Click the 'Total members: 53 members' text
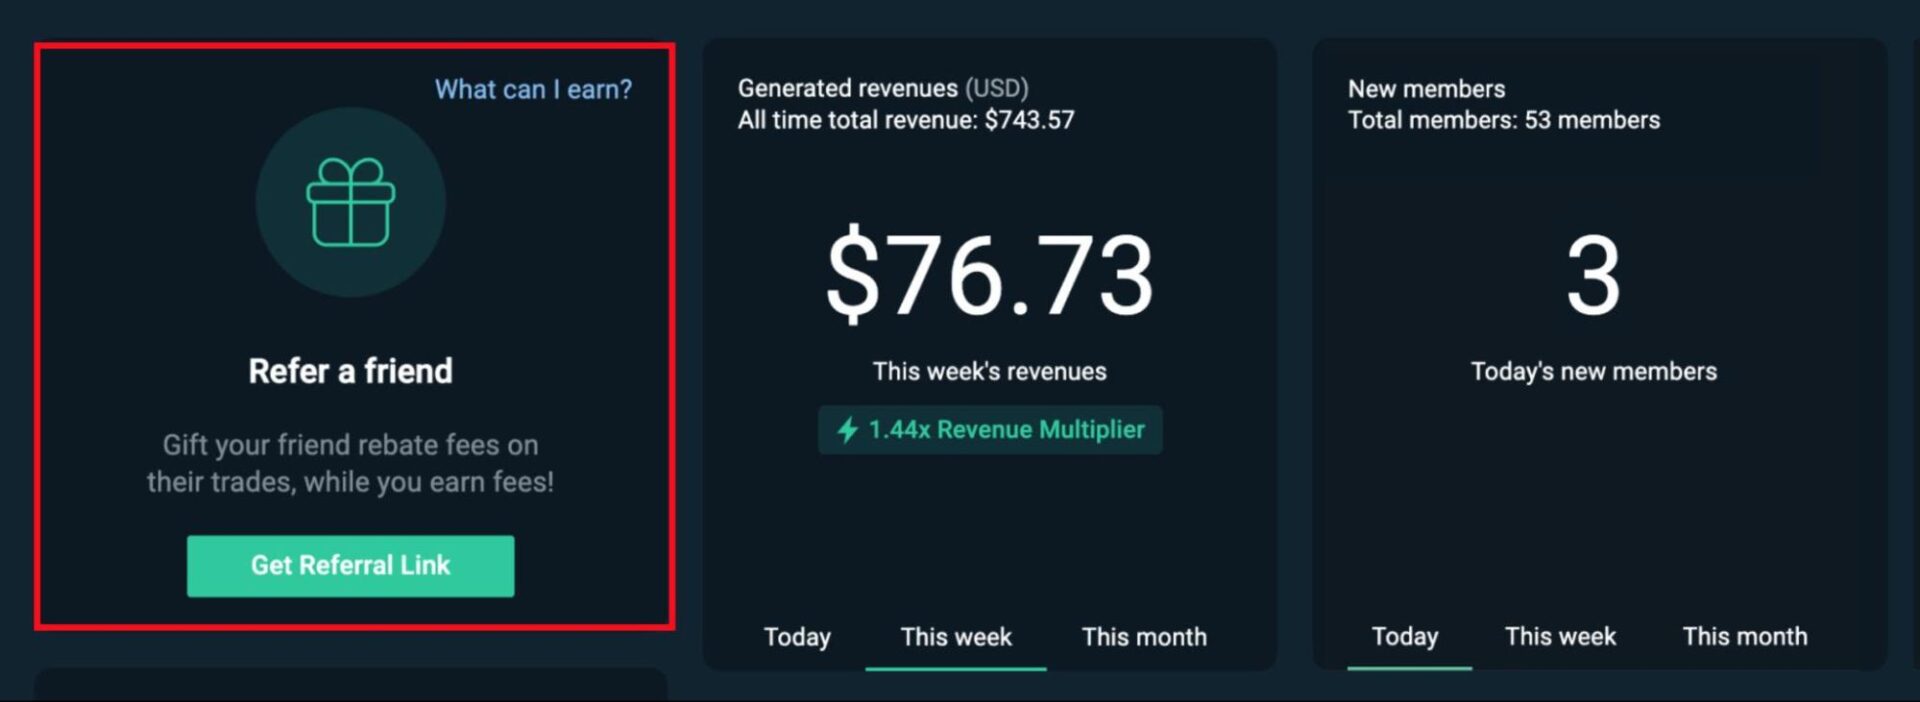This screenshot has width=1920, height=702. [1504, 120]
